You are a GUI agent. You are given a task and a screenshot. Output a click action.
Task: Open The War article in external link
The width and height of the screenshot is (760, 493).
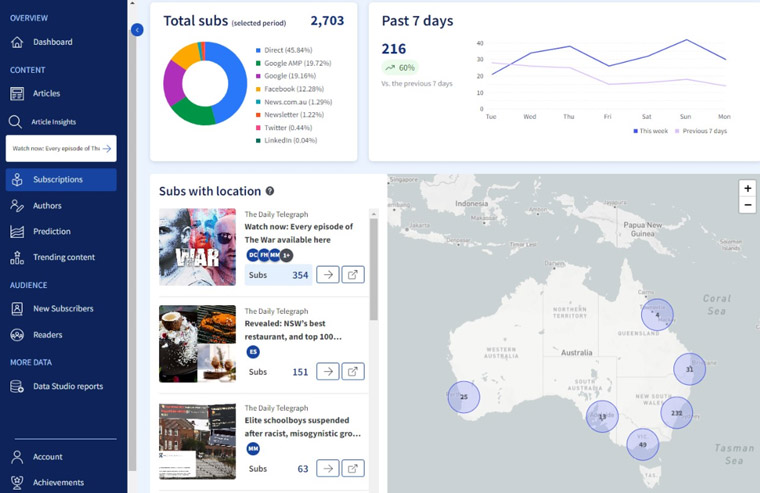[x=353, y=274]
